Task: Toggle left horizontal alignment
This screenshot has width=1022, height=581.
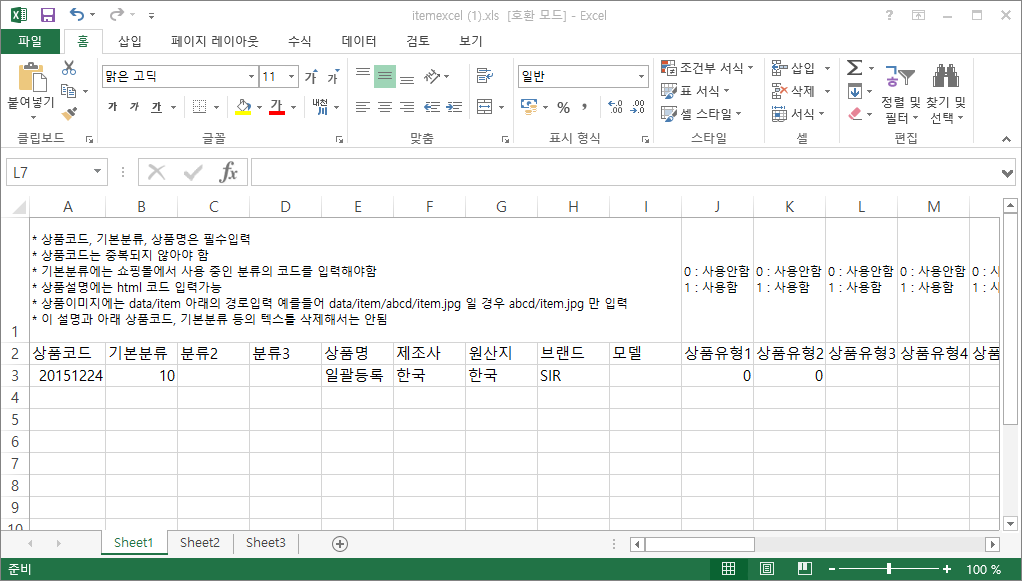Action: point(363,106)
